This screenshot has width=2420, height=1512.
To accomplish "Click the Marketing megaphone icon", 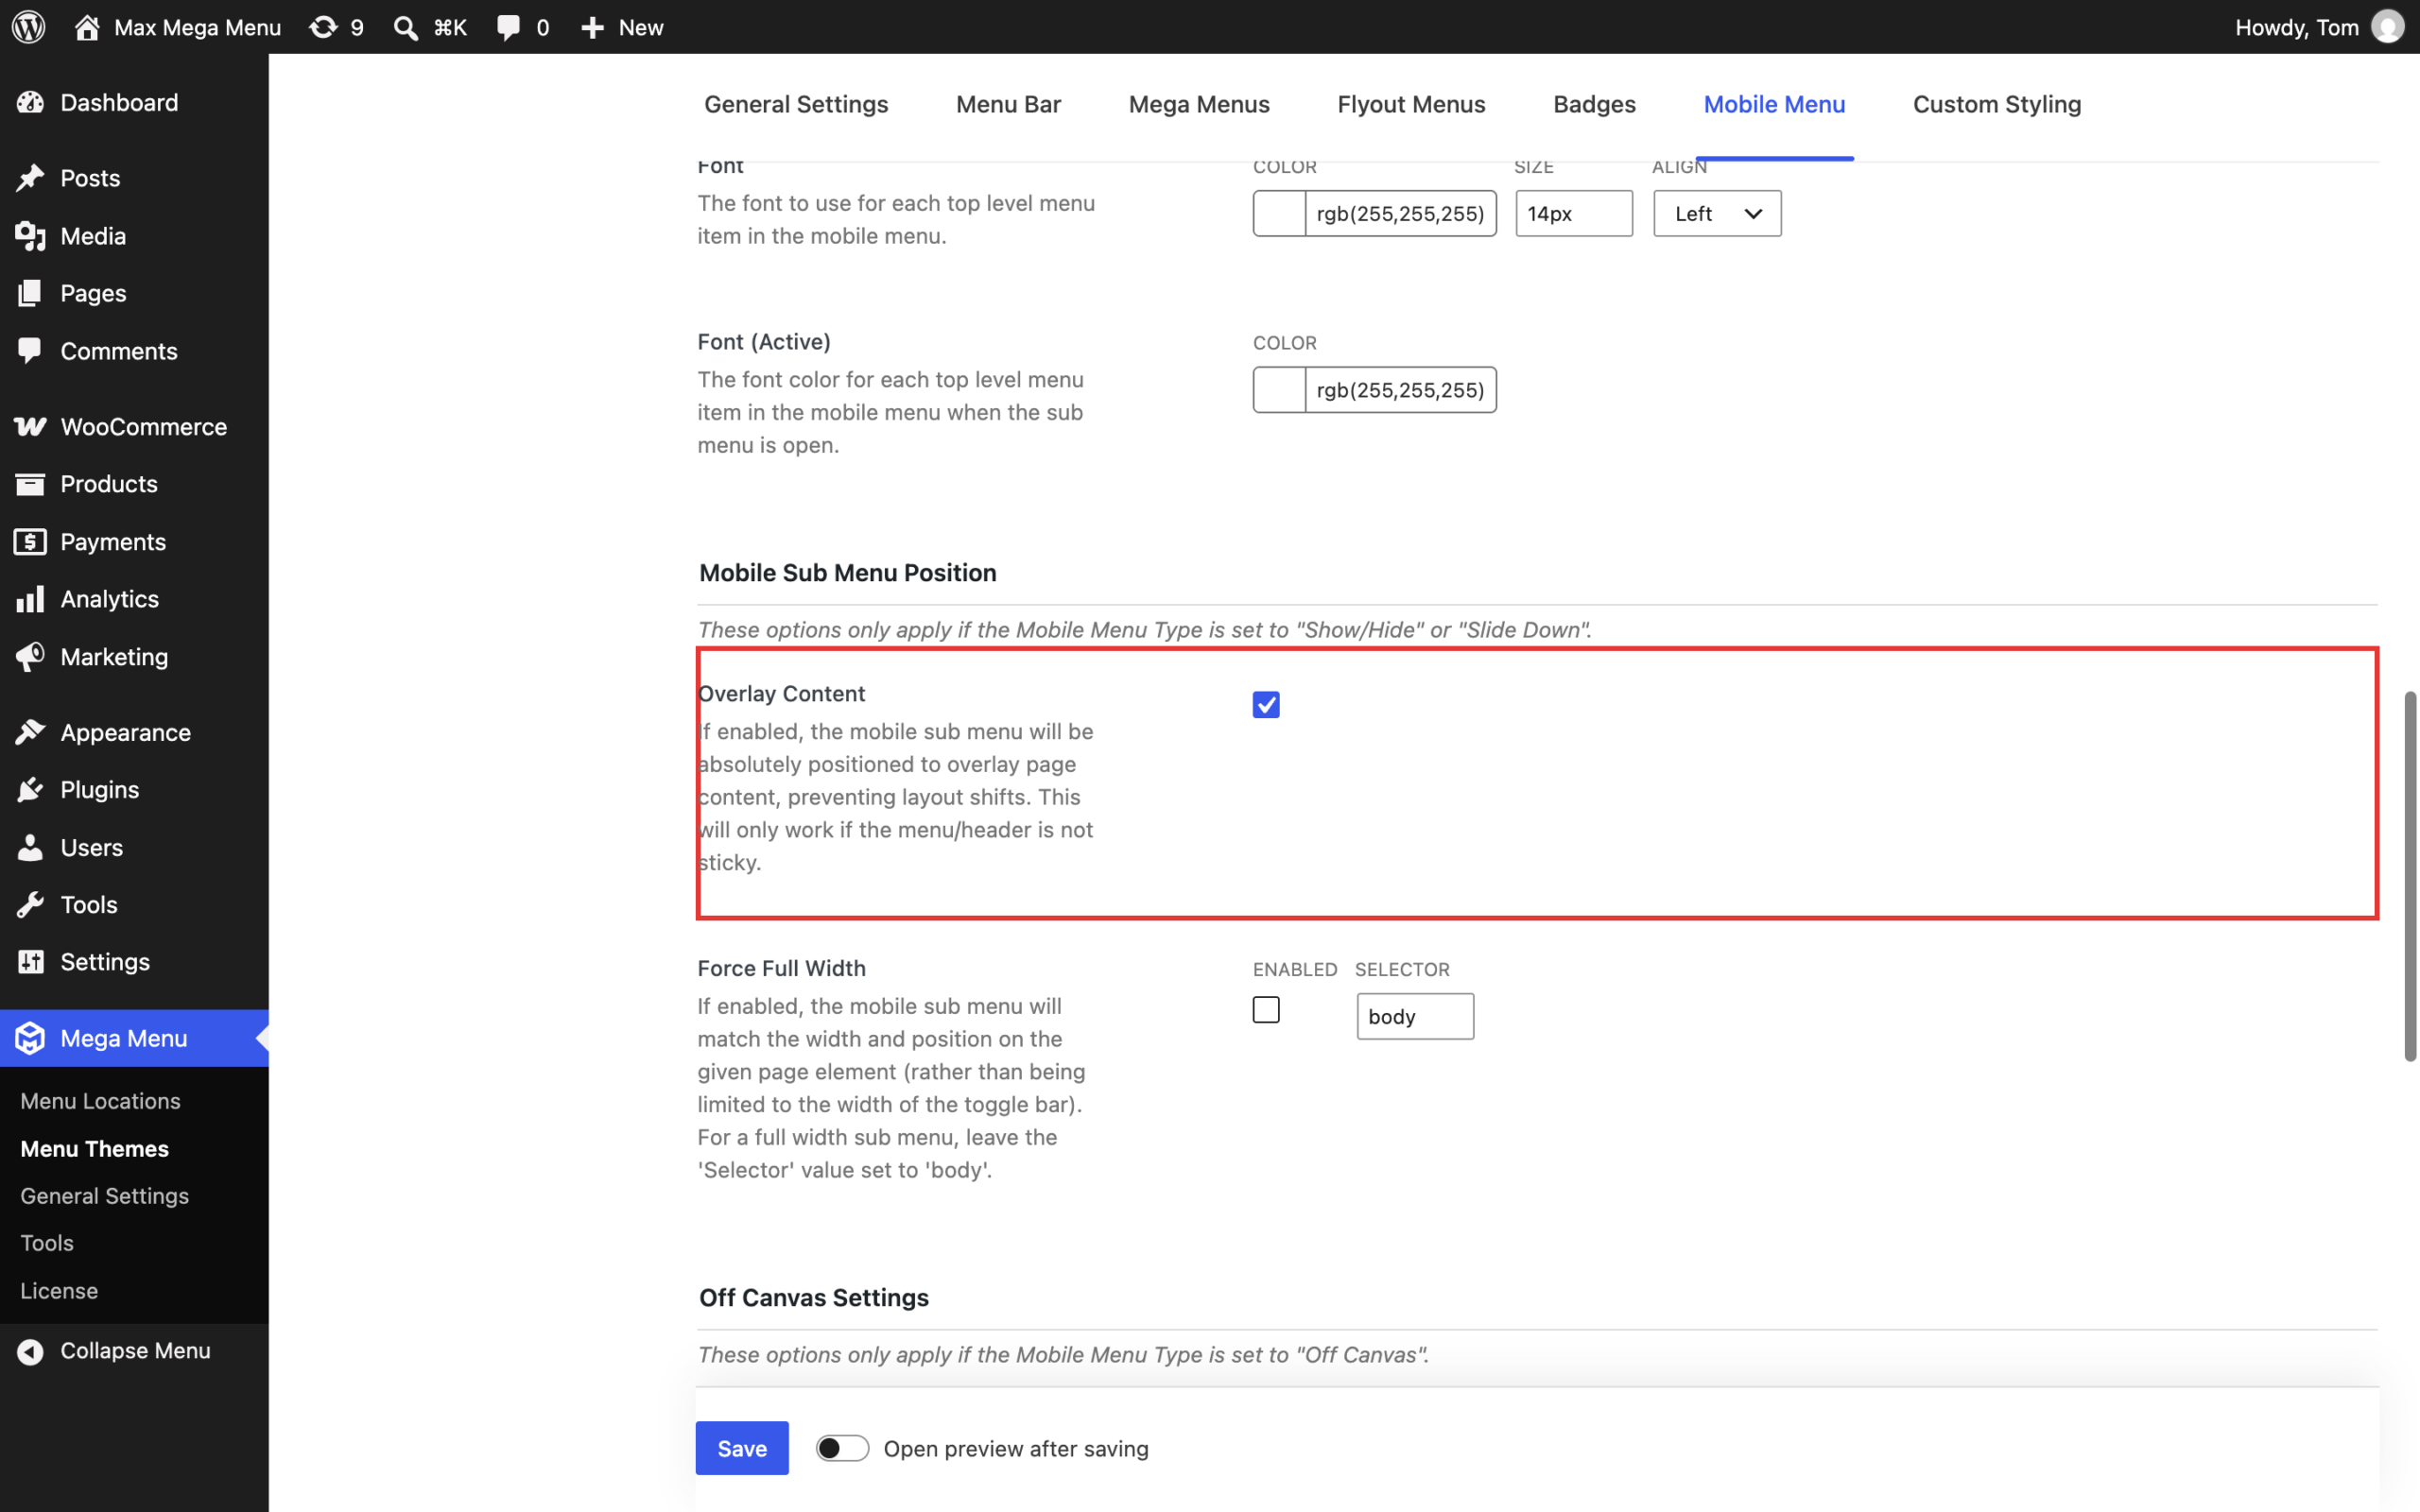I will click(30, 657).
